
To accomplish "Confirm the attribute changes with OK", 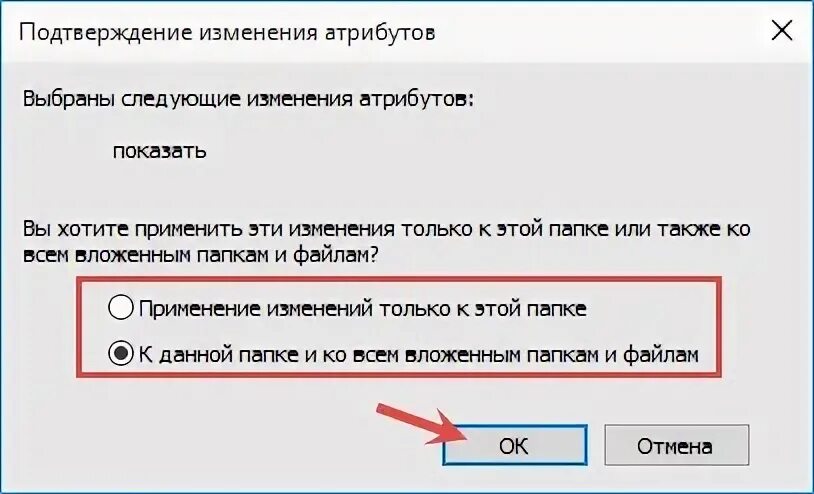I will click(514, 445).
